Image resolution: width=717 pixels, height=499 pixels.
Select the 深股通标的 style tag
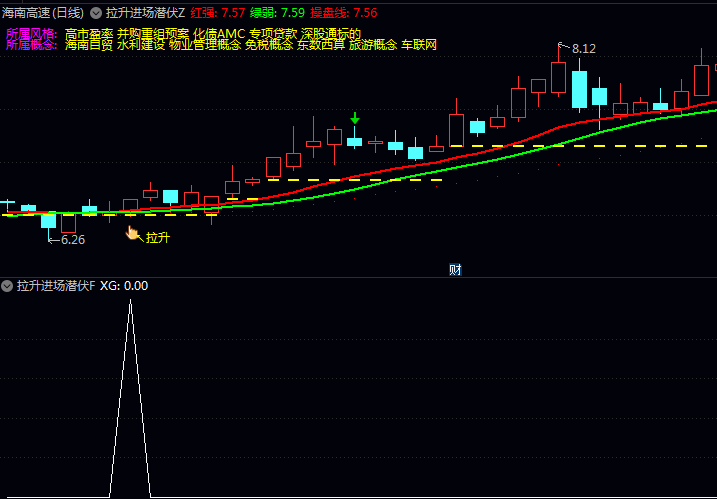331,34
